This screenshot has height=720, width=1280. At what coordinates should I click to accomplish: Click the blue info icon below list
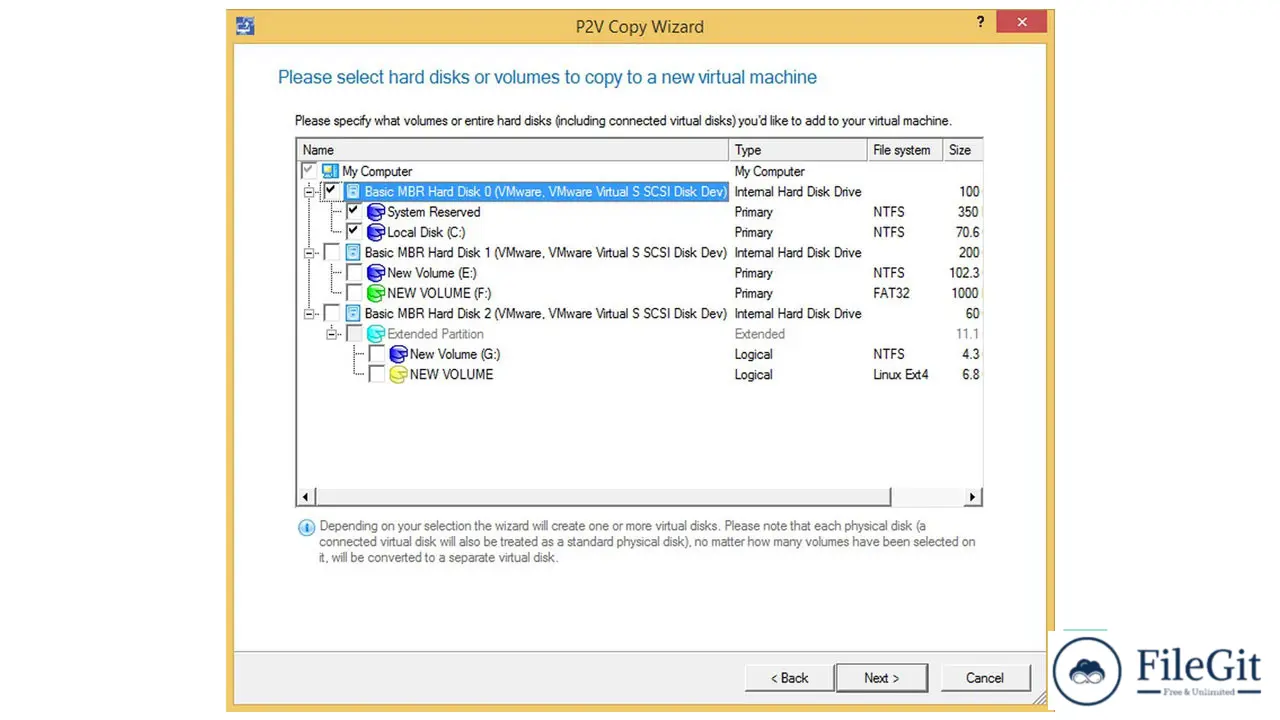coord(307,527)
